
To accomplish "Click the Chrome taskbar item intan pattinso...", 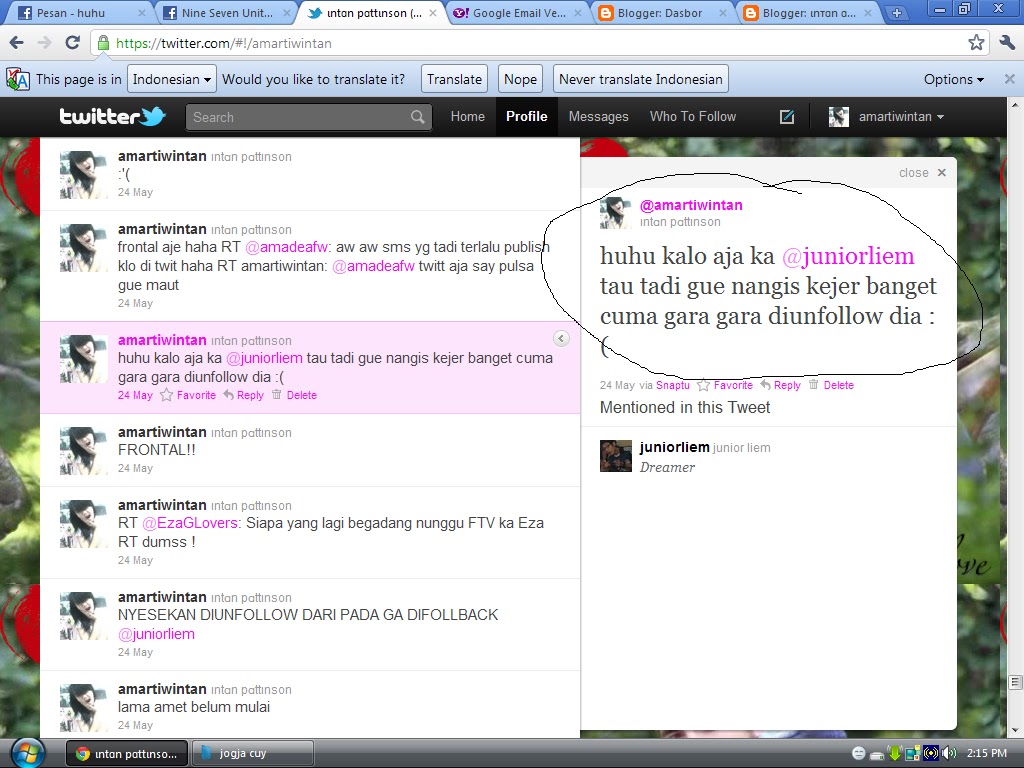I will point(127,754).
